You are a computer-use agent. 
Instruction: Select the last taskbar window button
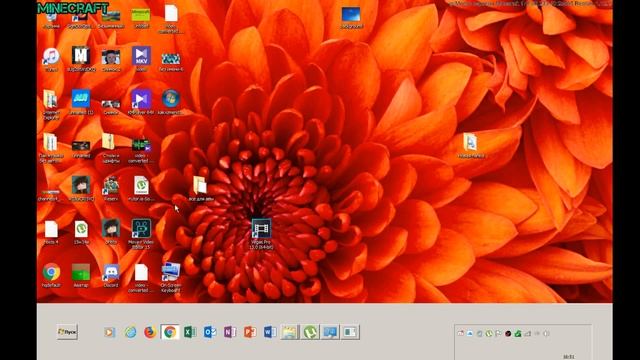(350, 332)
